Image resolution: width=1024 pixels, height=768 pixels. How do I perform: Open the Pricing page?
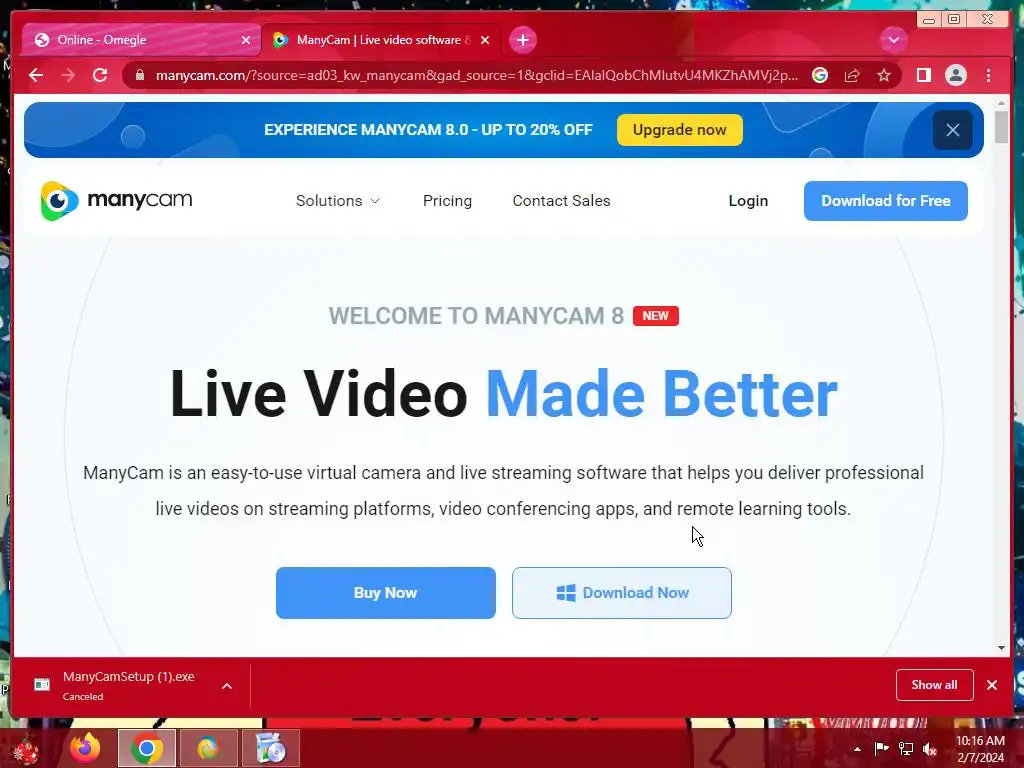[x=447, y=200]
